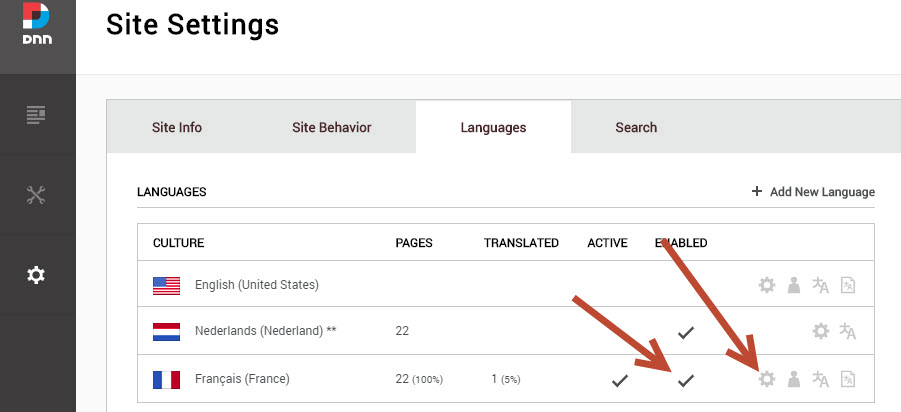Click the PAGES column header
The width and height of the screenshot is (901, 412).
tap(414, 243)
